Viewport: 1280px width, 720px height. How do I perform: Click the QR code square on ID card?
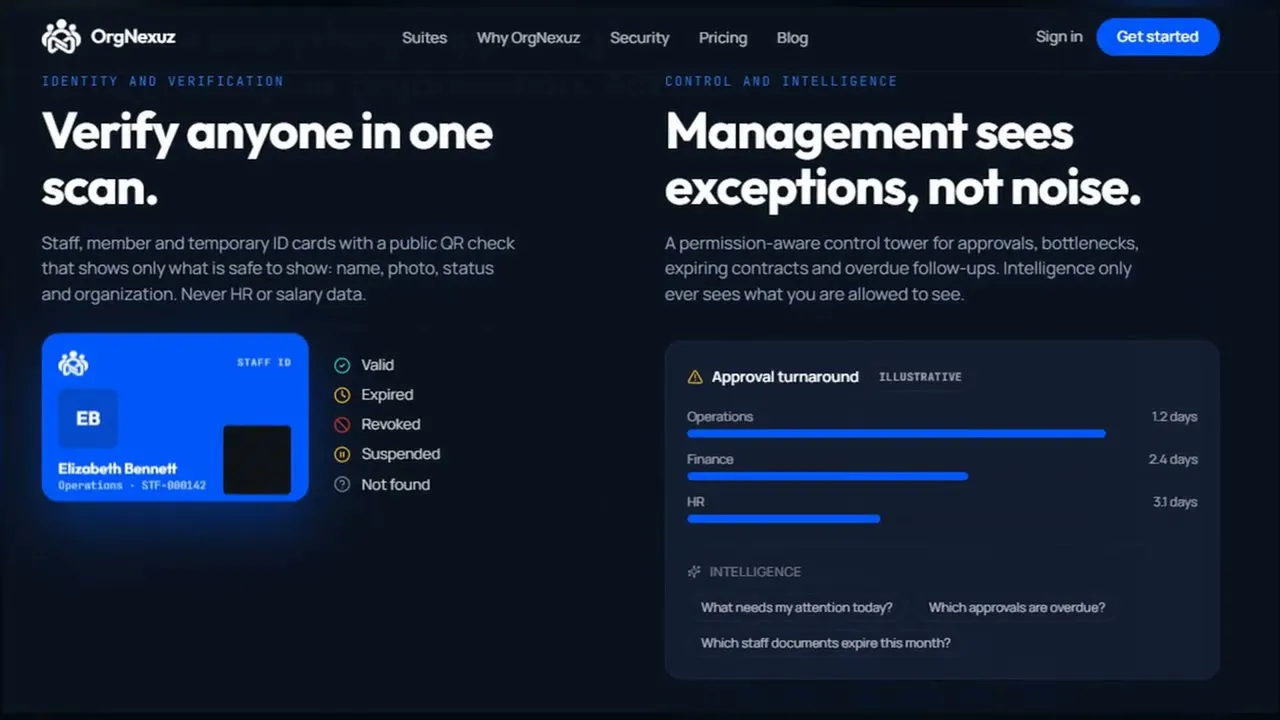pyautogui.click(x=257, y=459)
